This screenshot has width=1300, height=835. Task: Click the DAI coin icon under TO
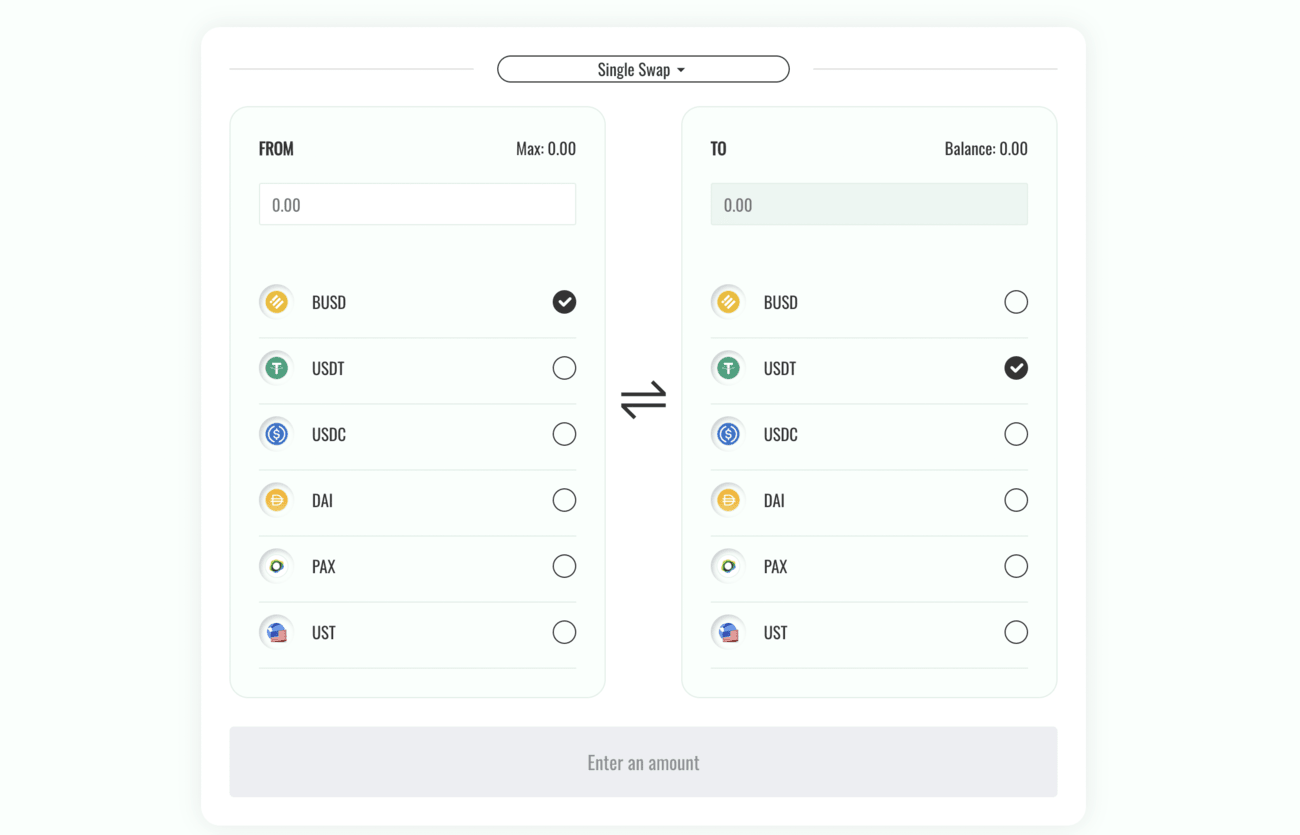pyautogui.click(x=728, y=500)
